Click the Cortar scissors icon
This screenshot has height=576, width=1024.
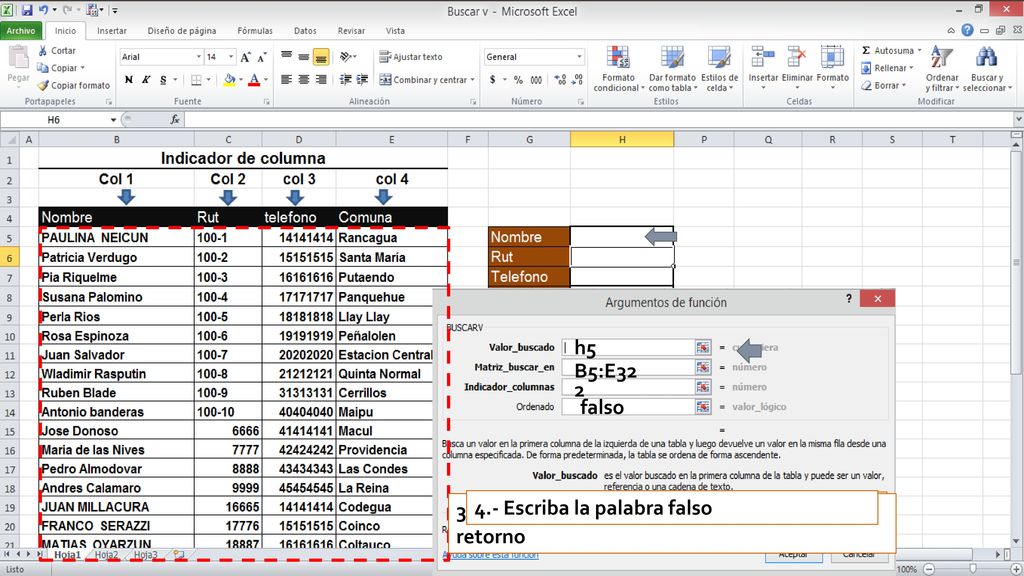tap(43, 50)
